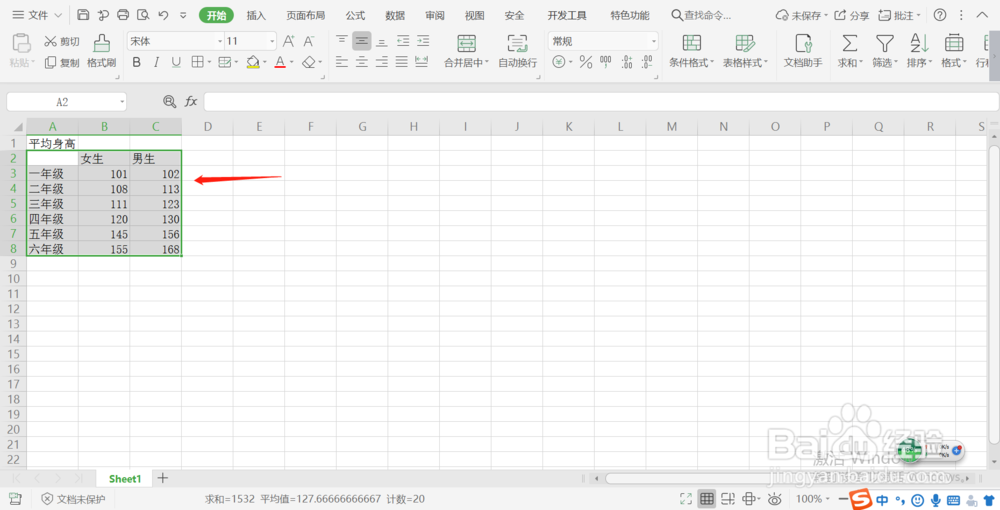
Task: Toggle 自动换行 wrap text
Action: [517, 51]
